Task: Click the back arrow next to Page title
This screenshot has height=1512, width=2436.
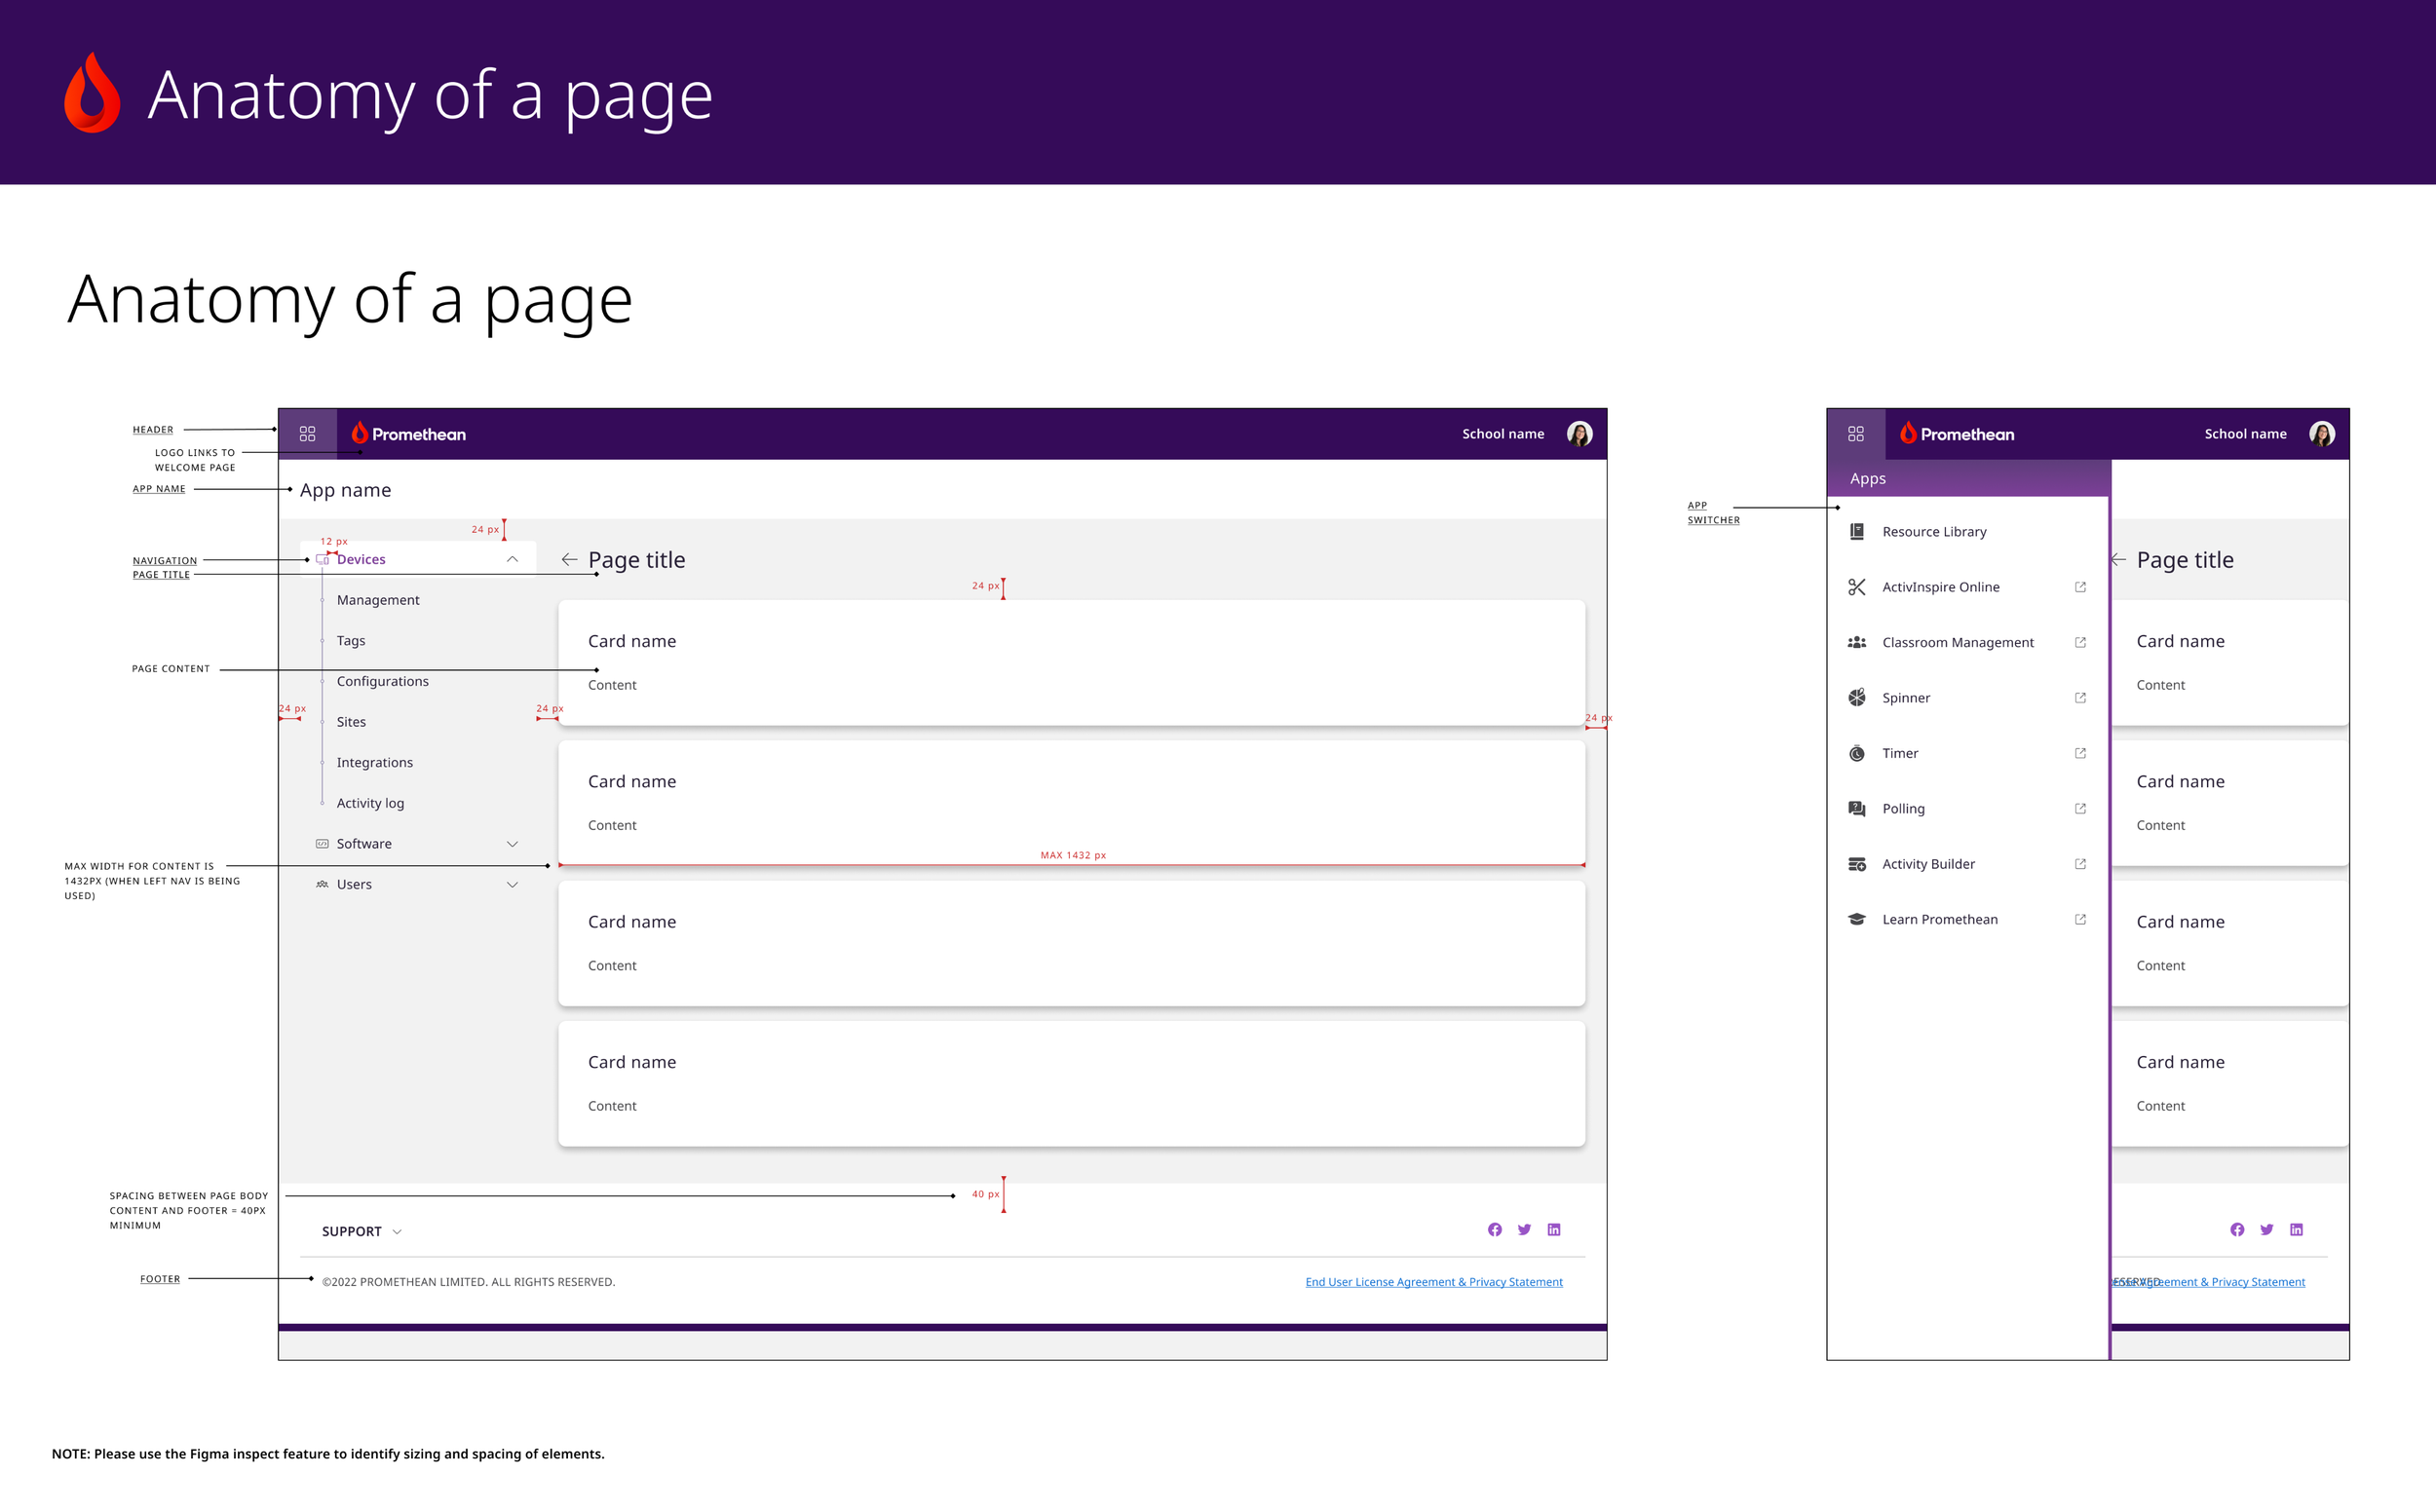Action: tap(569, 560)
